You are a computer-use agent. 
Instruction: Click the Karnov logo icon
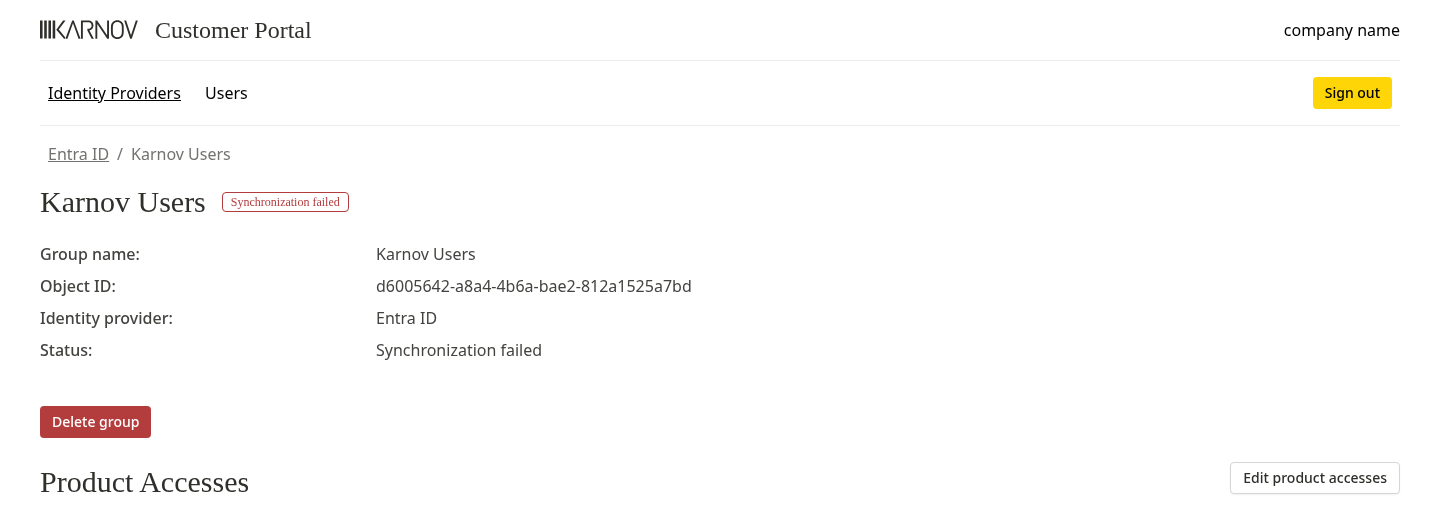[89, 30]
